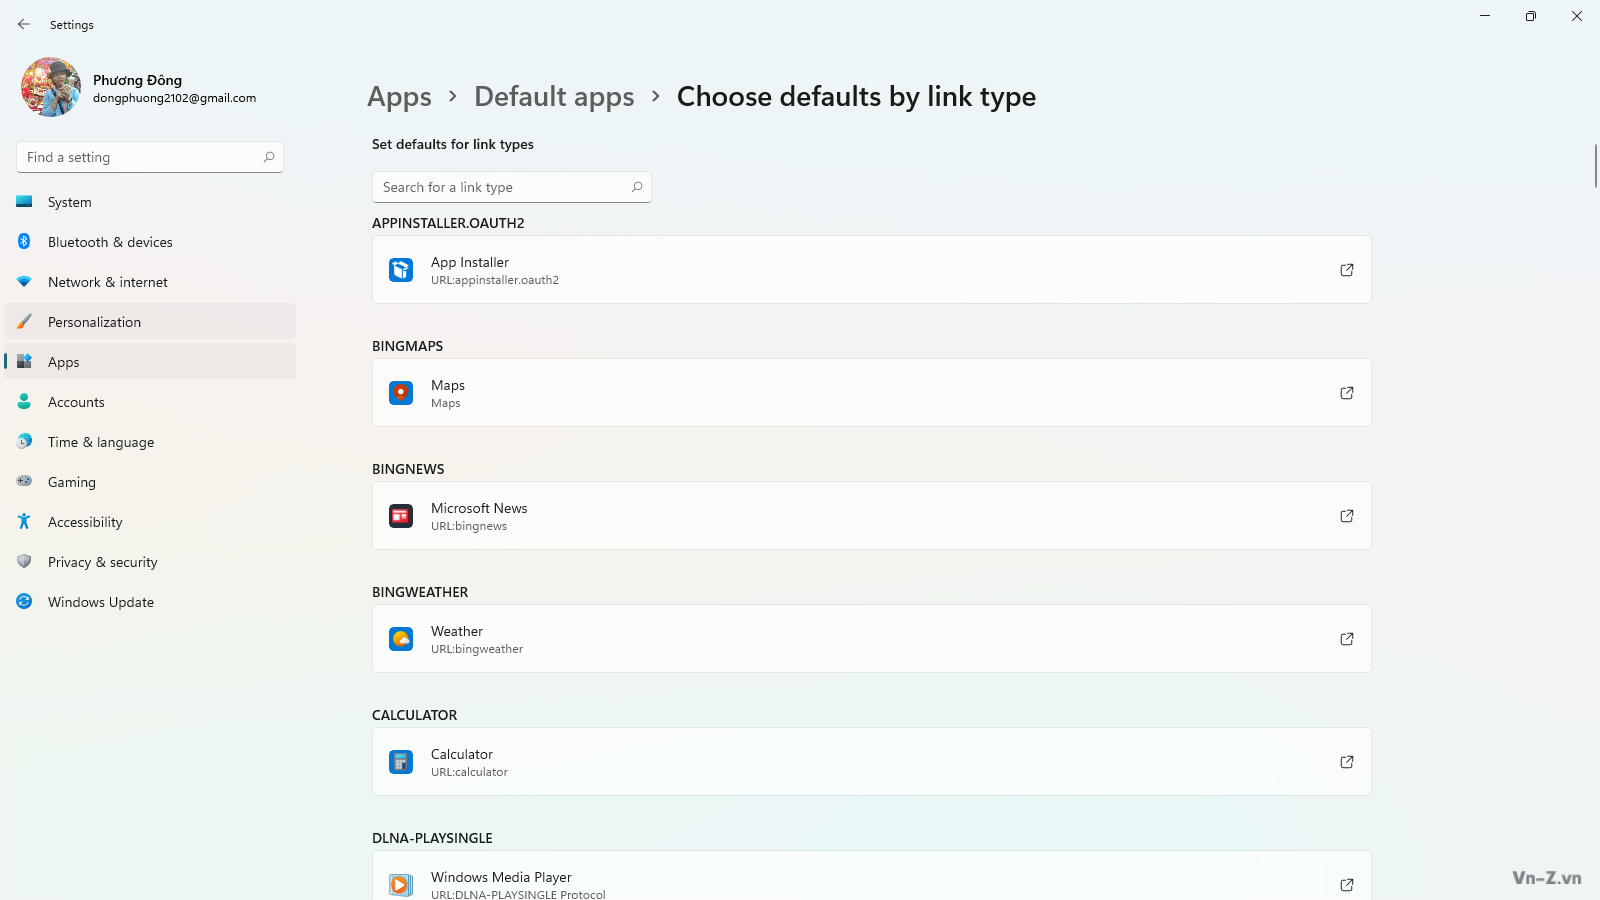Click the Time & language globe icon
Viewport: 1600px width, 900px height.
pyautogui.click(x=24, y=441)
